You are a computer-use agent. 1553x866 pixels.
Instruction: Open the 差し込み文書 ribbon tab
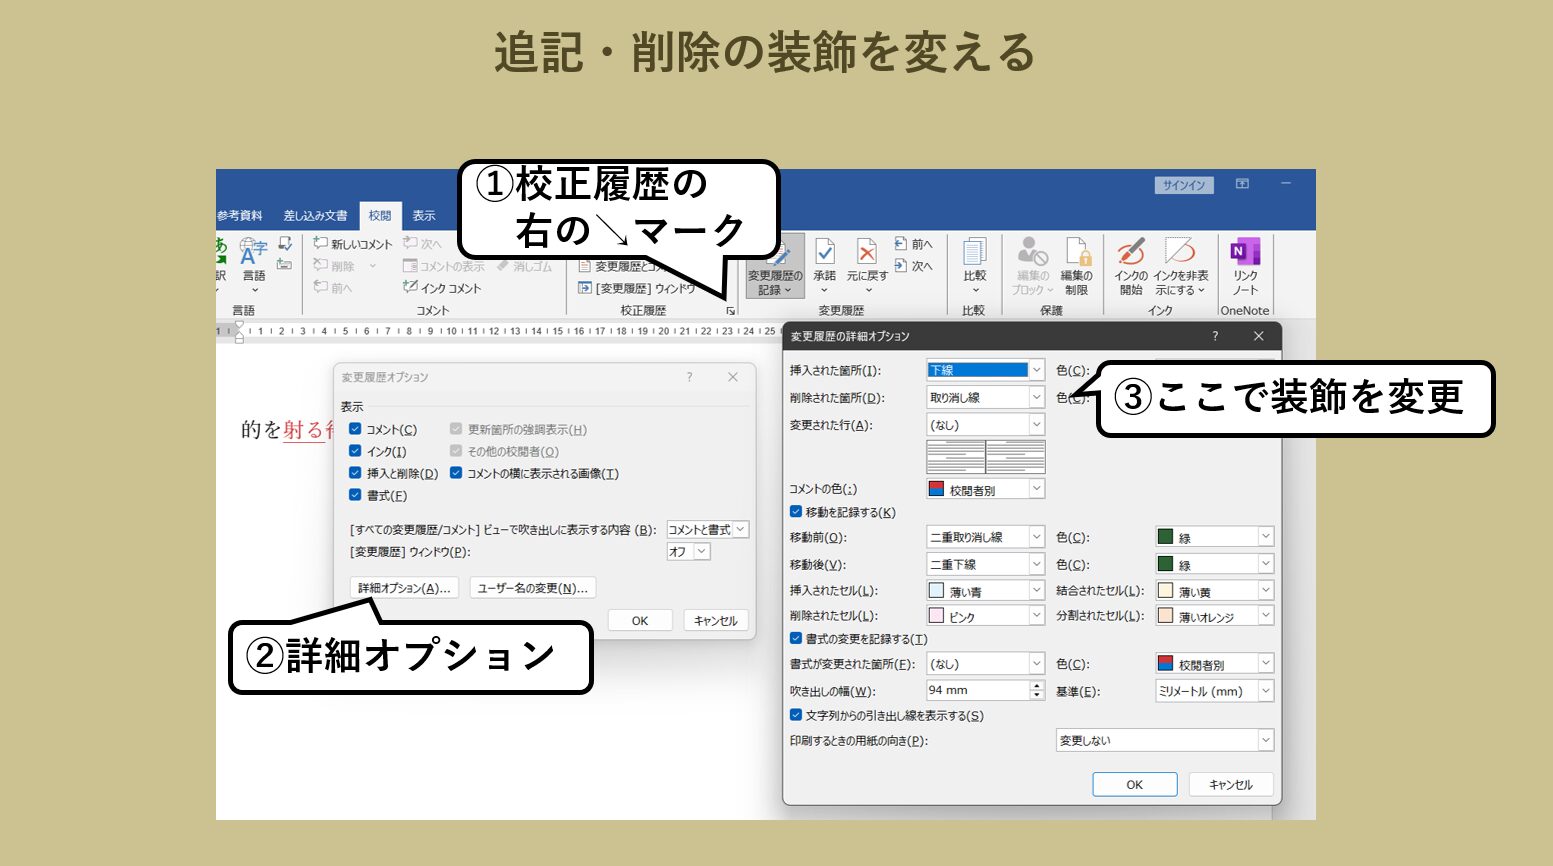(x=315, y=216)
